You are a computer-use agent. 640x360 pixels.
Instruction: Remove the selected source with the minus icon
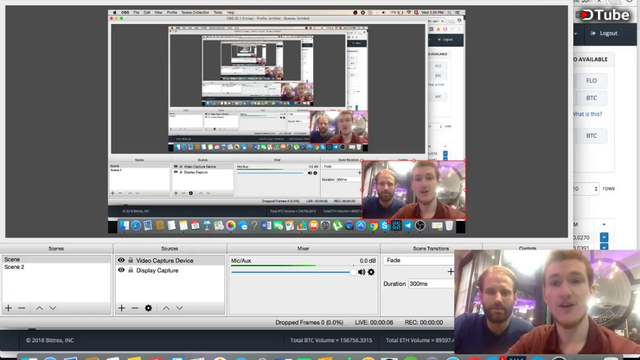pyautogui.click(x=135, y=308)
